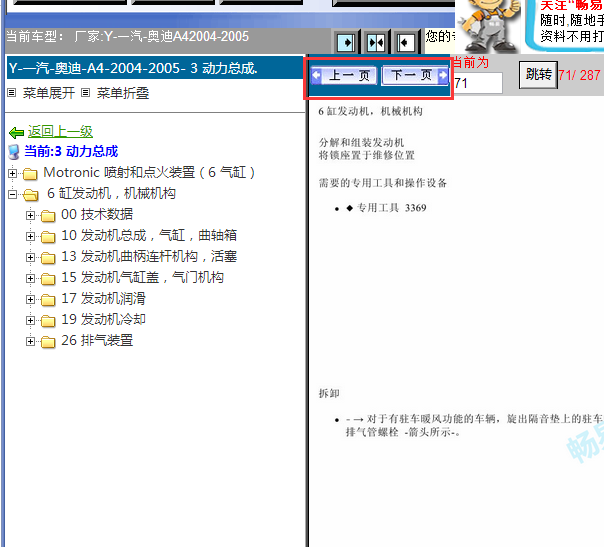Collapse the 6 缸发动机，机械机构 folder
Viewport: 604px width, 547px height.
click(x=12, y=195)
